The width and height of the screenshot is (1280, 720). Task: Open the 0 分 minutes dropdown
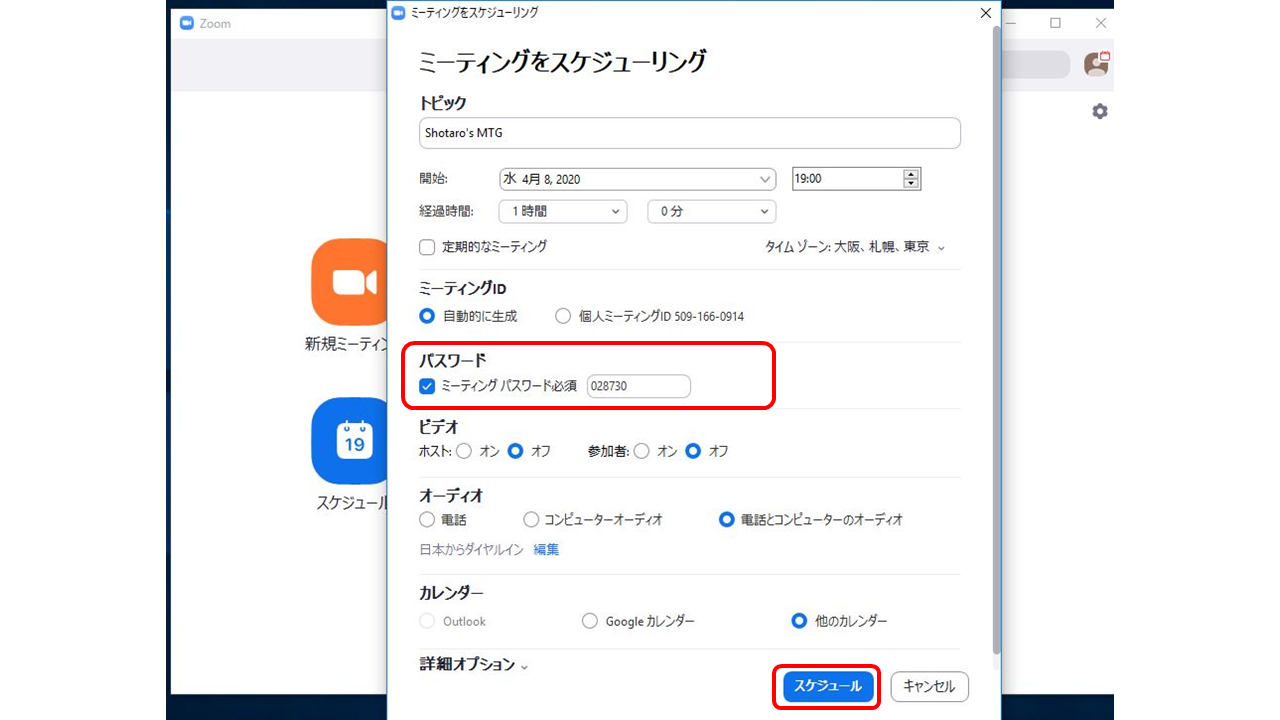pyautogui.click(x=712, y=211)
